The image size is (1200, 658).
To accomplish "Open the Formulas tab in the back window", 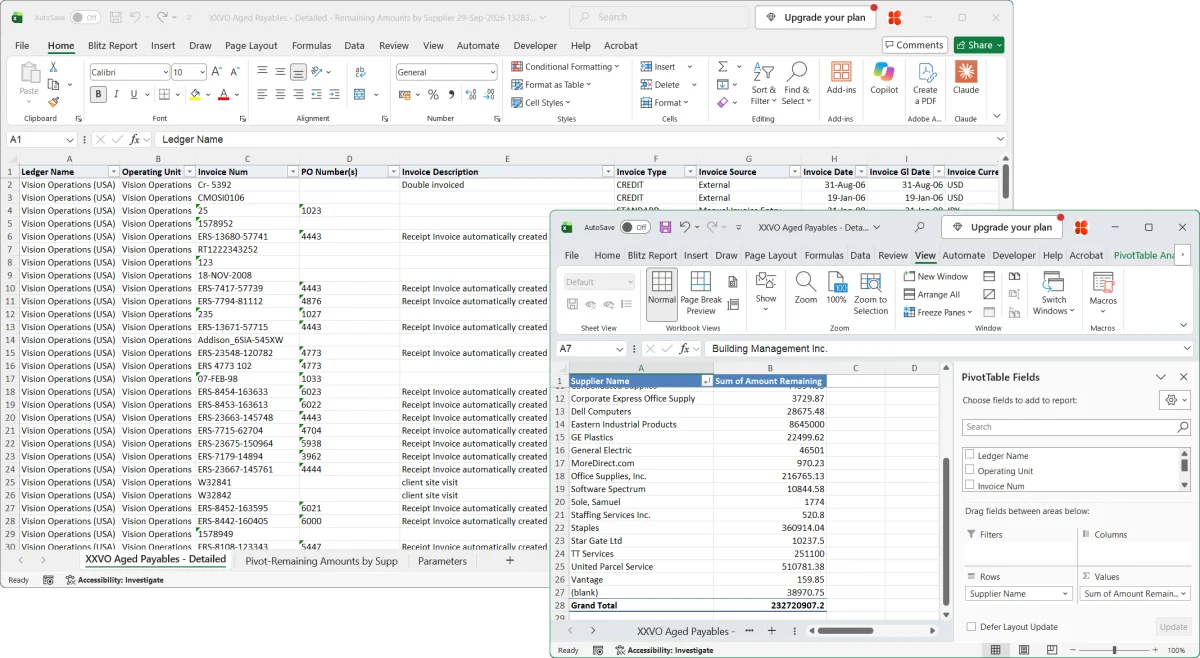I will pos(311,46).
